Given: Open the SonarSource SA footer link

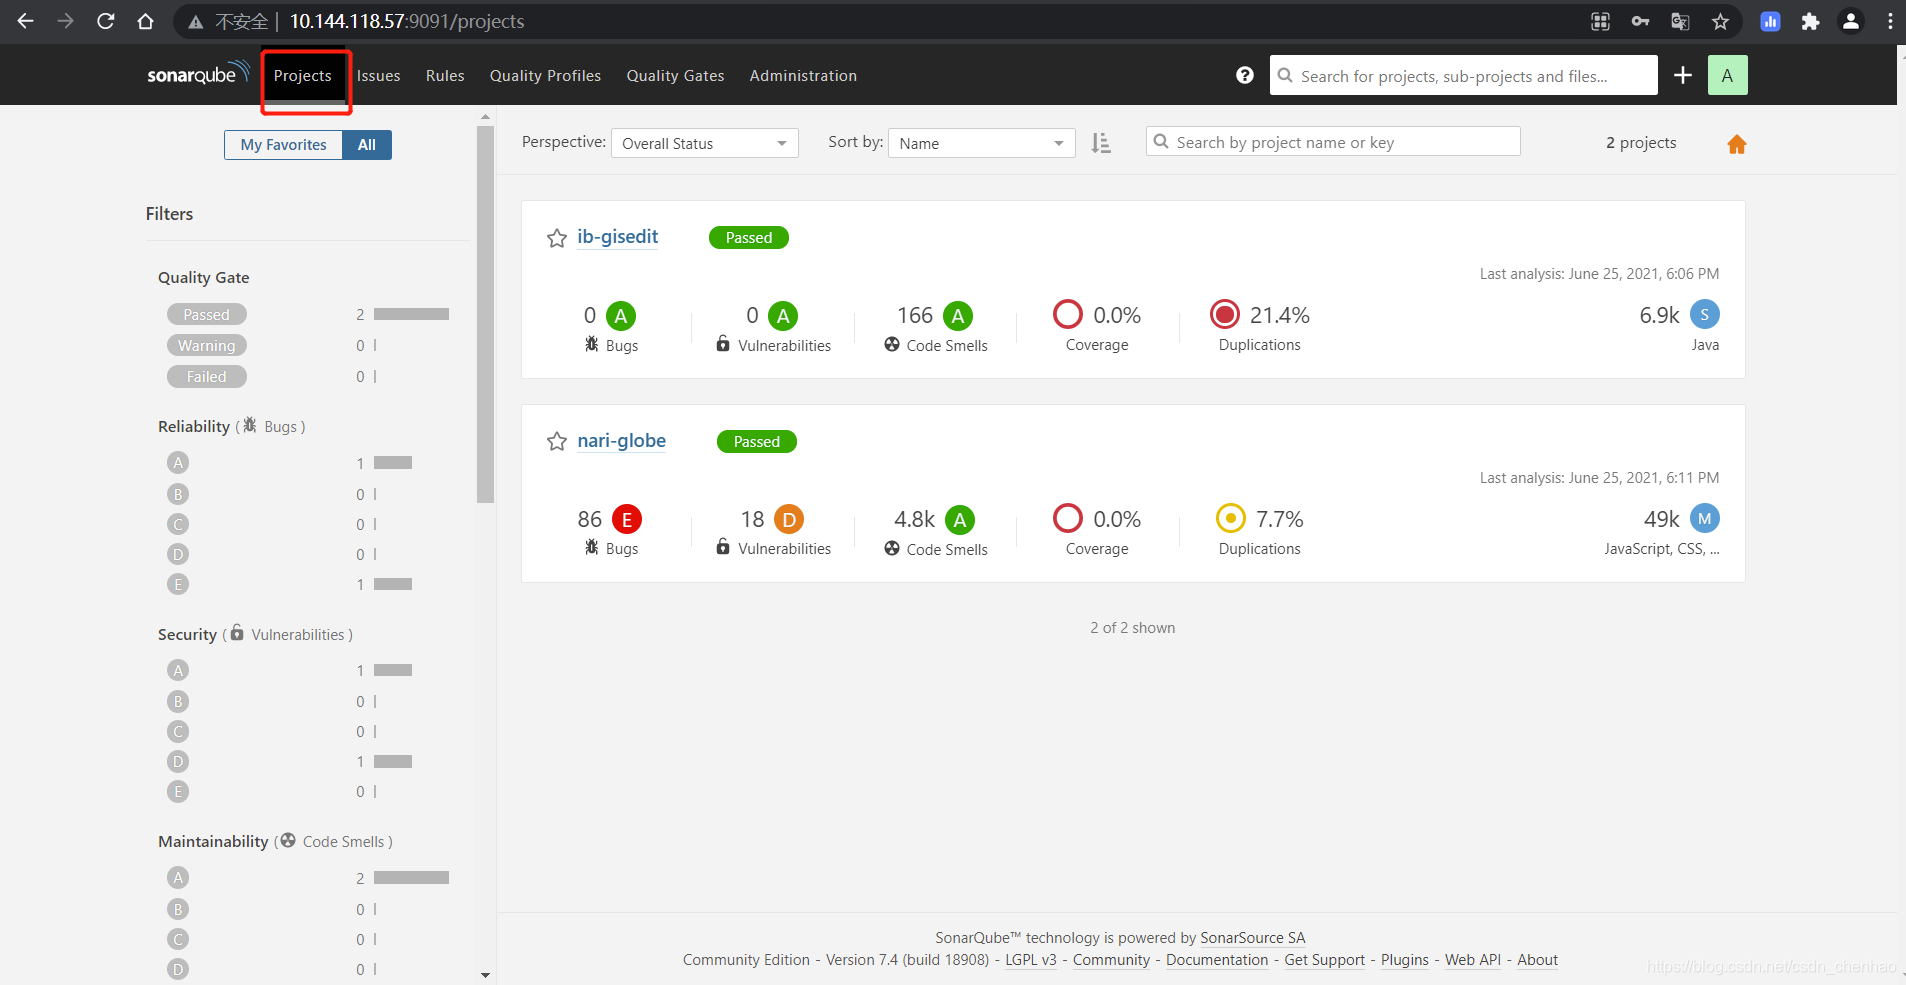Looking at the screenshot, I should (1253, 937).
